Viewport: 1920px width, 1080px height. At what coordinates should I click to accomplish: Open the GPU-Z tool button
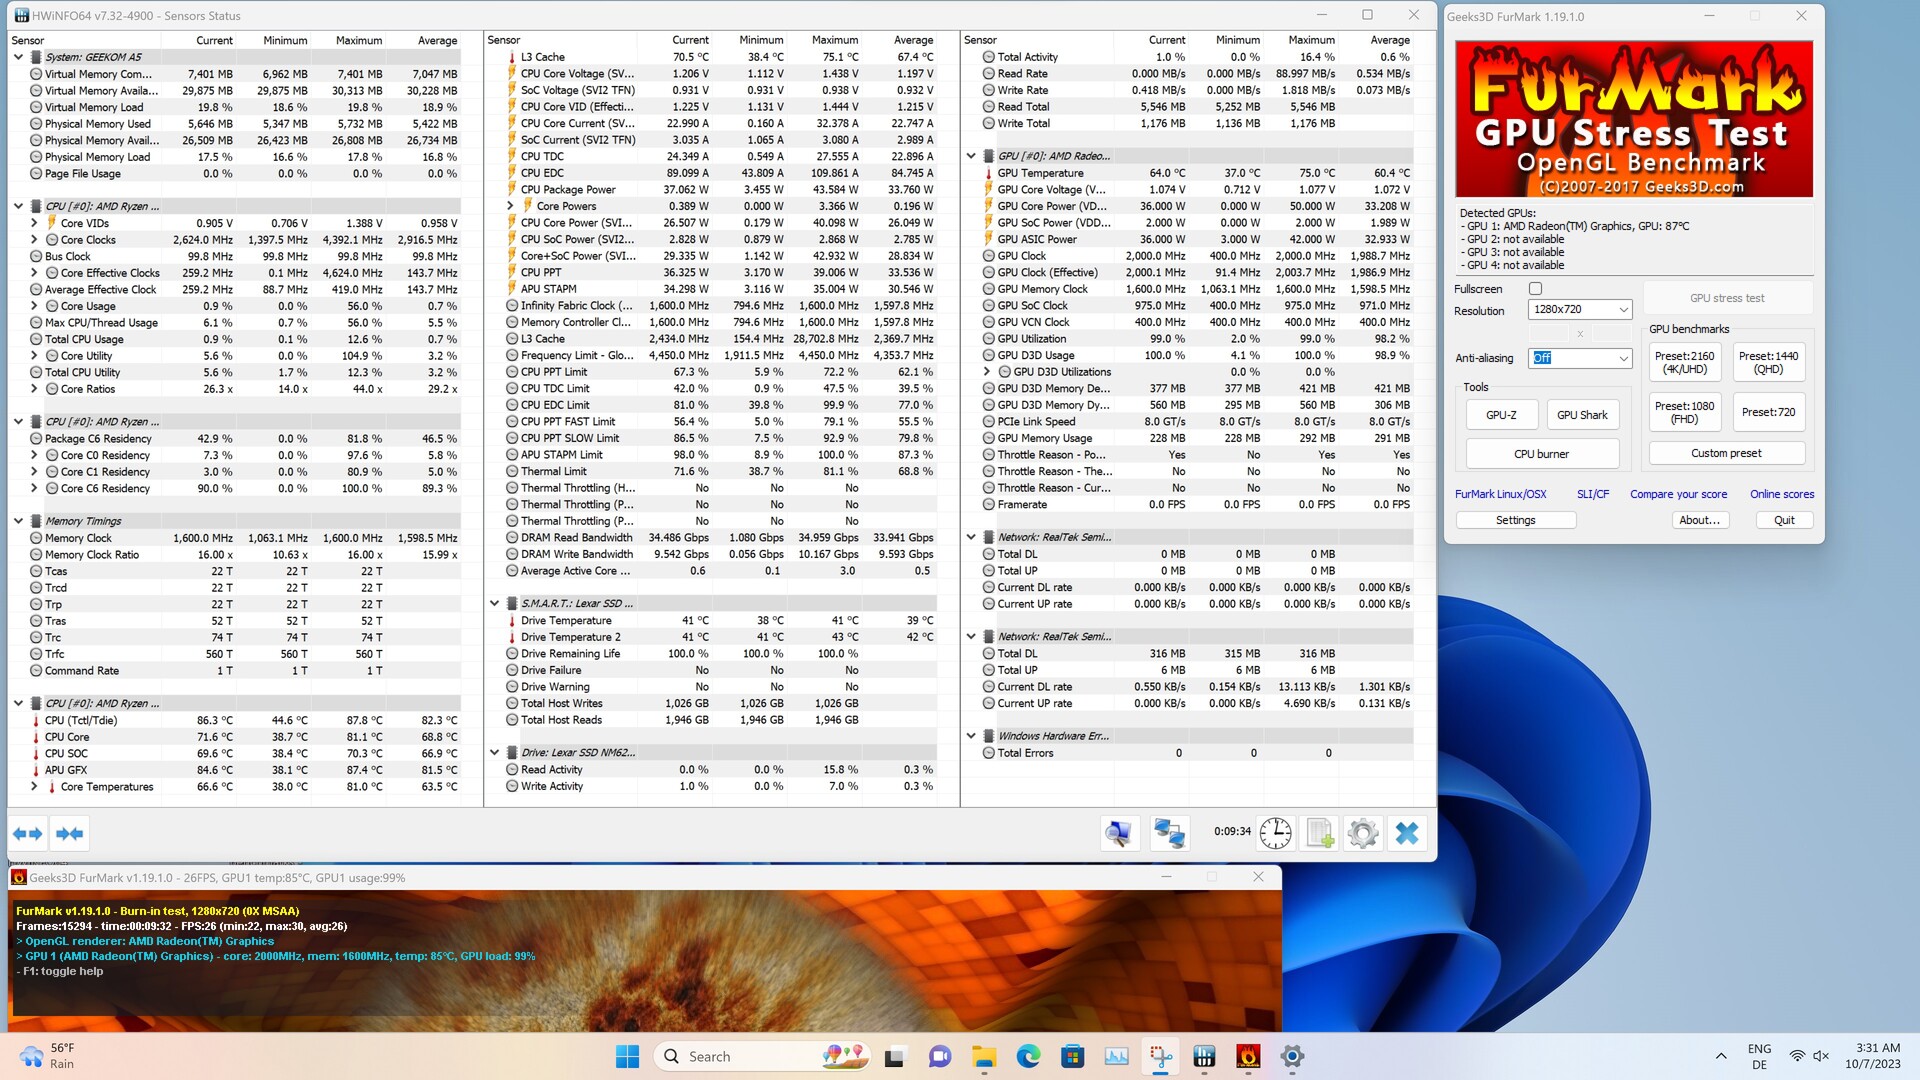1501,415
